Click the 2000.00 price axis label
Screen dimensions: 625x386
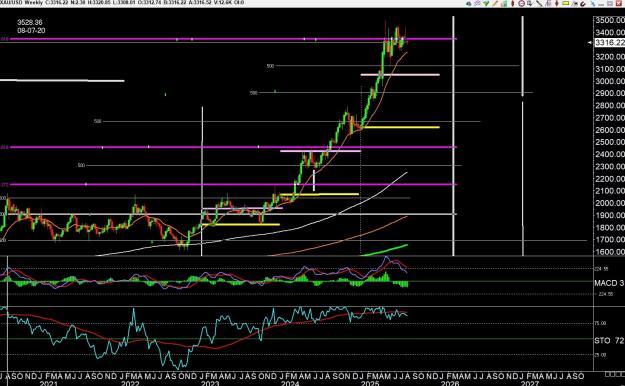click(x=610, y=203)
